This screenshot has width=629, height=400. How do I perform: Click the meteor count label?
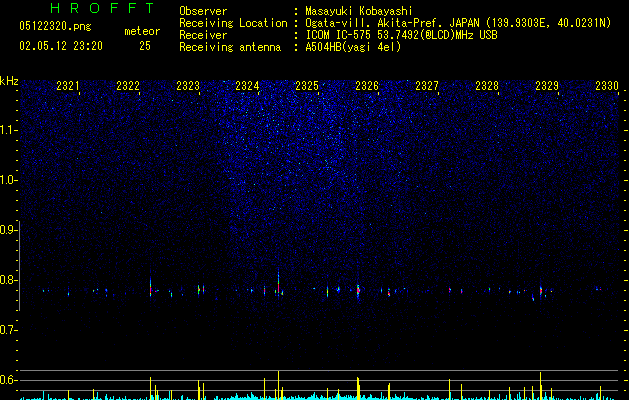(x=142, y=31)
